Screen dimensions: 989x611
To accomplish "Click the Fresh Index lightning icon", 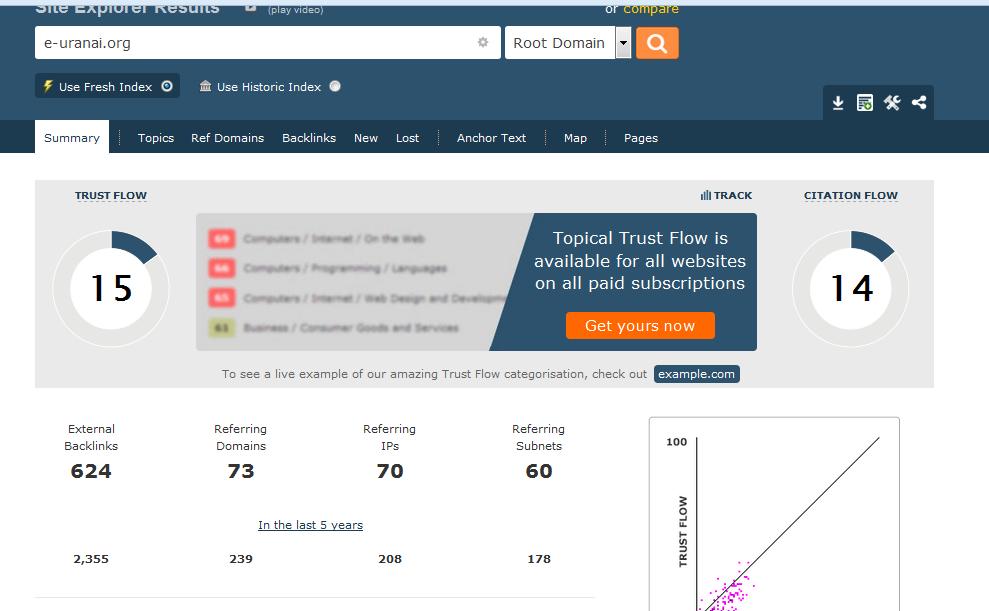I will pyautogui.click(x=48, y=86).
